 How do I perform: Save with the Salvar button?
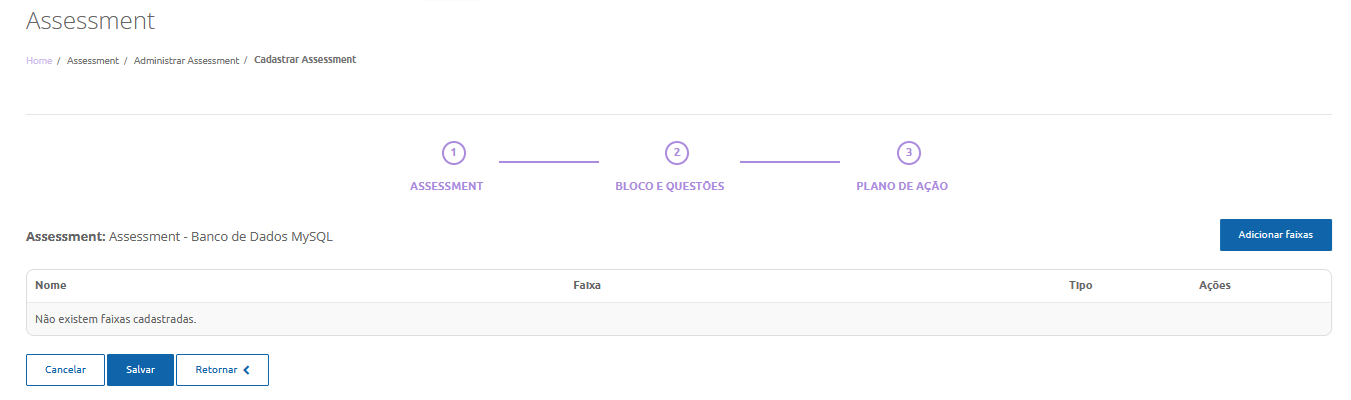(140, 370)
